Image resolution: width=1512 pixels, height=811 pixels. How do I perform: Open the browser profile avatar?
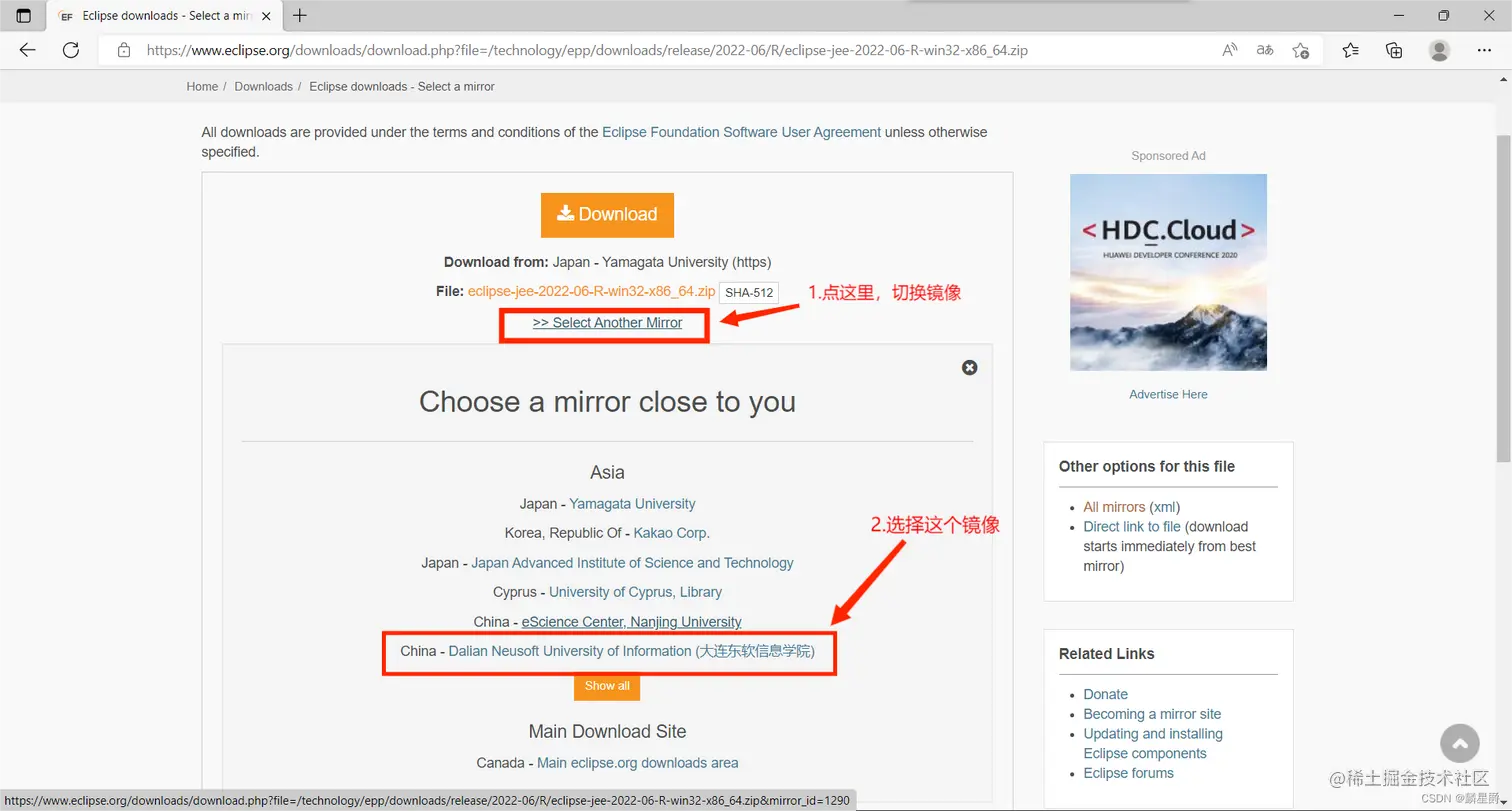click(x=1439, y=50)
